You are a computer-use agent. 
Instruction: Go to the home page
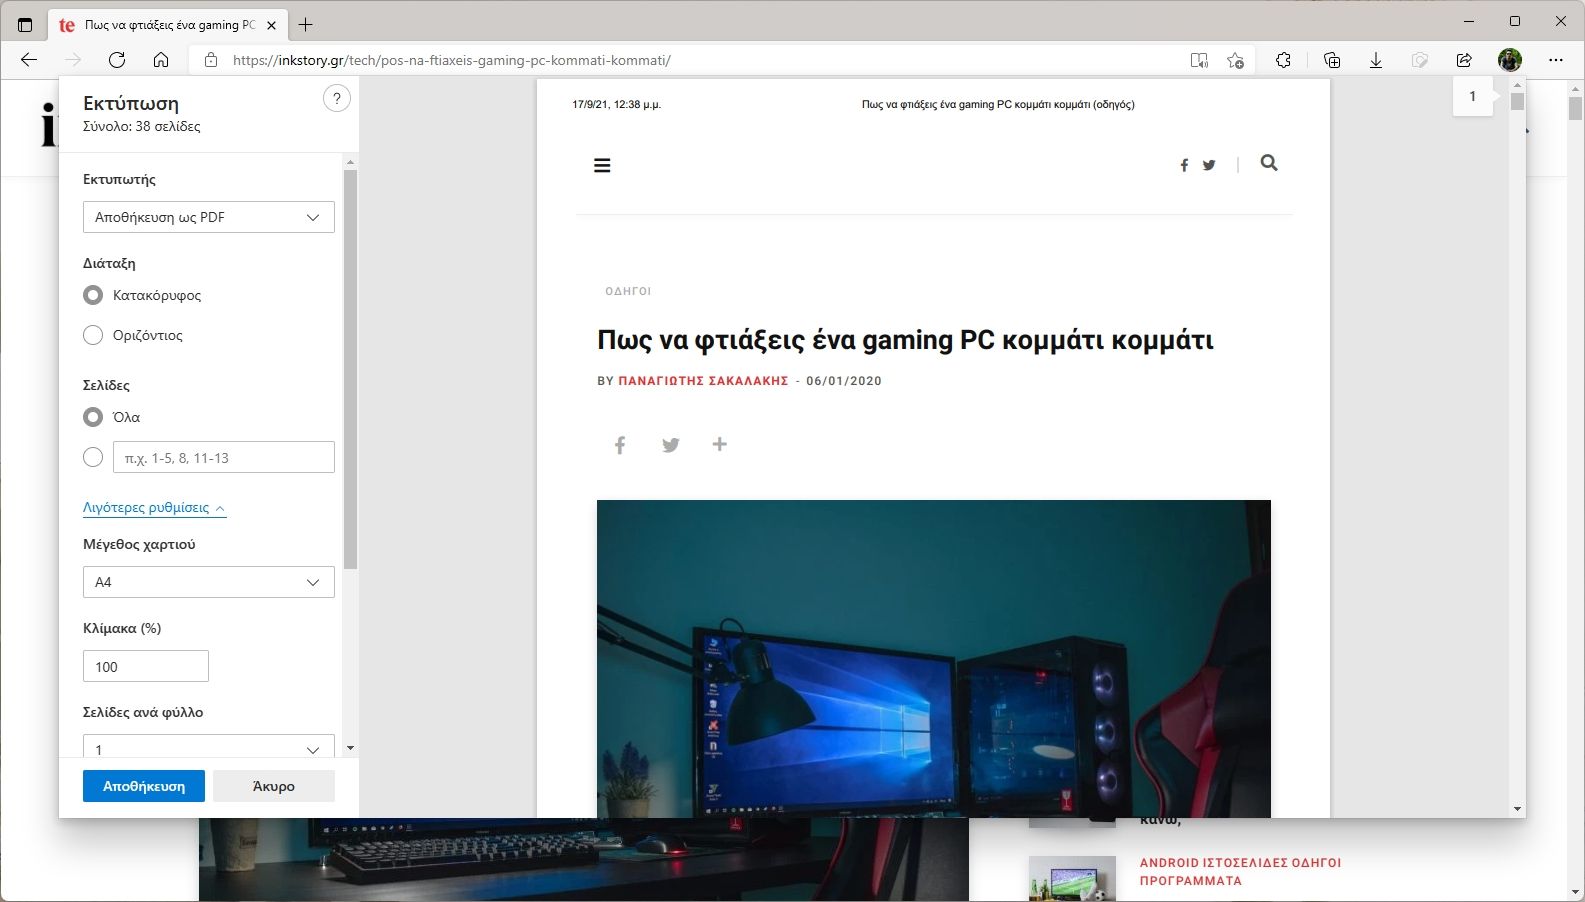(x=161, y=60)
